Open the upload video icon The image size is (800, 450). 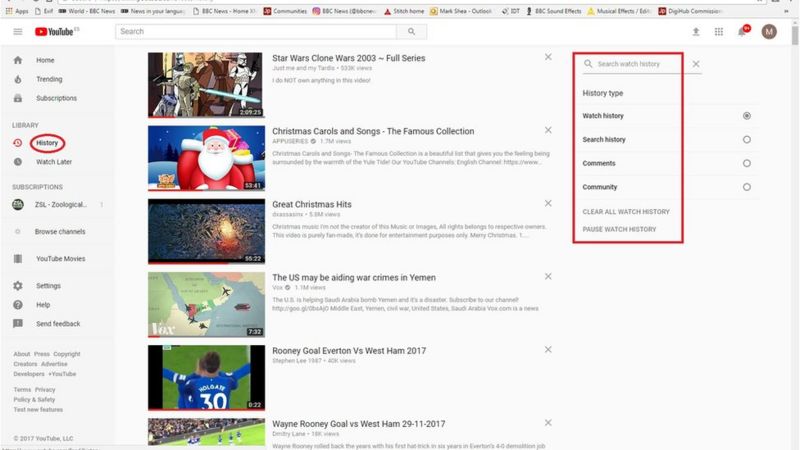[x=695, y=32]
